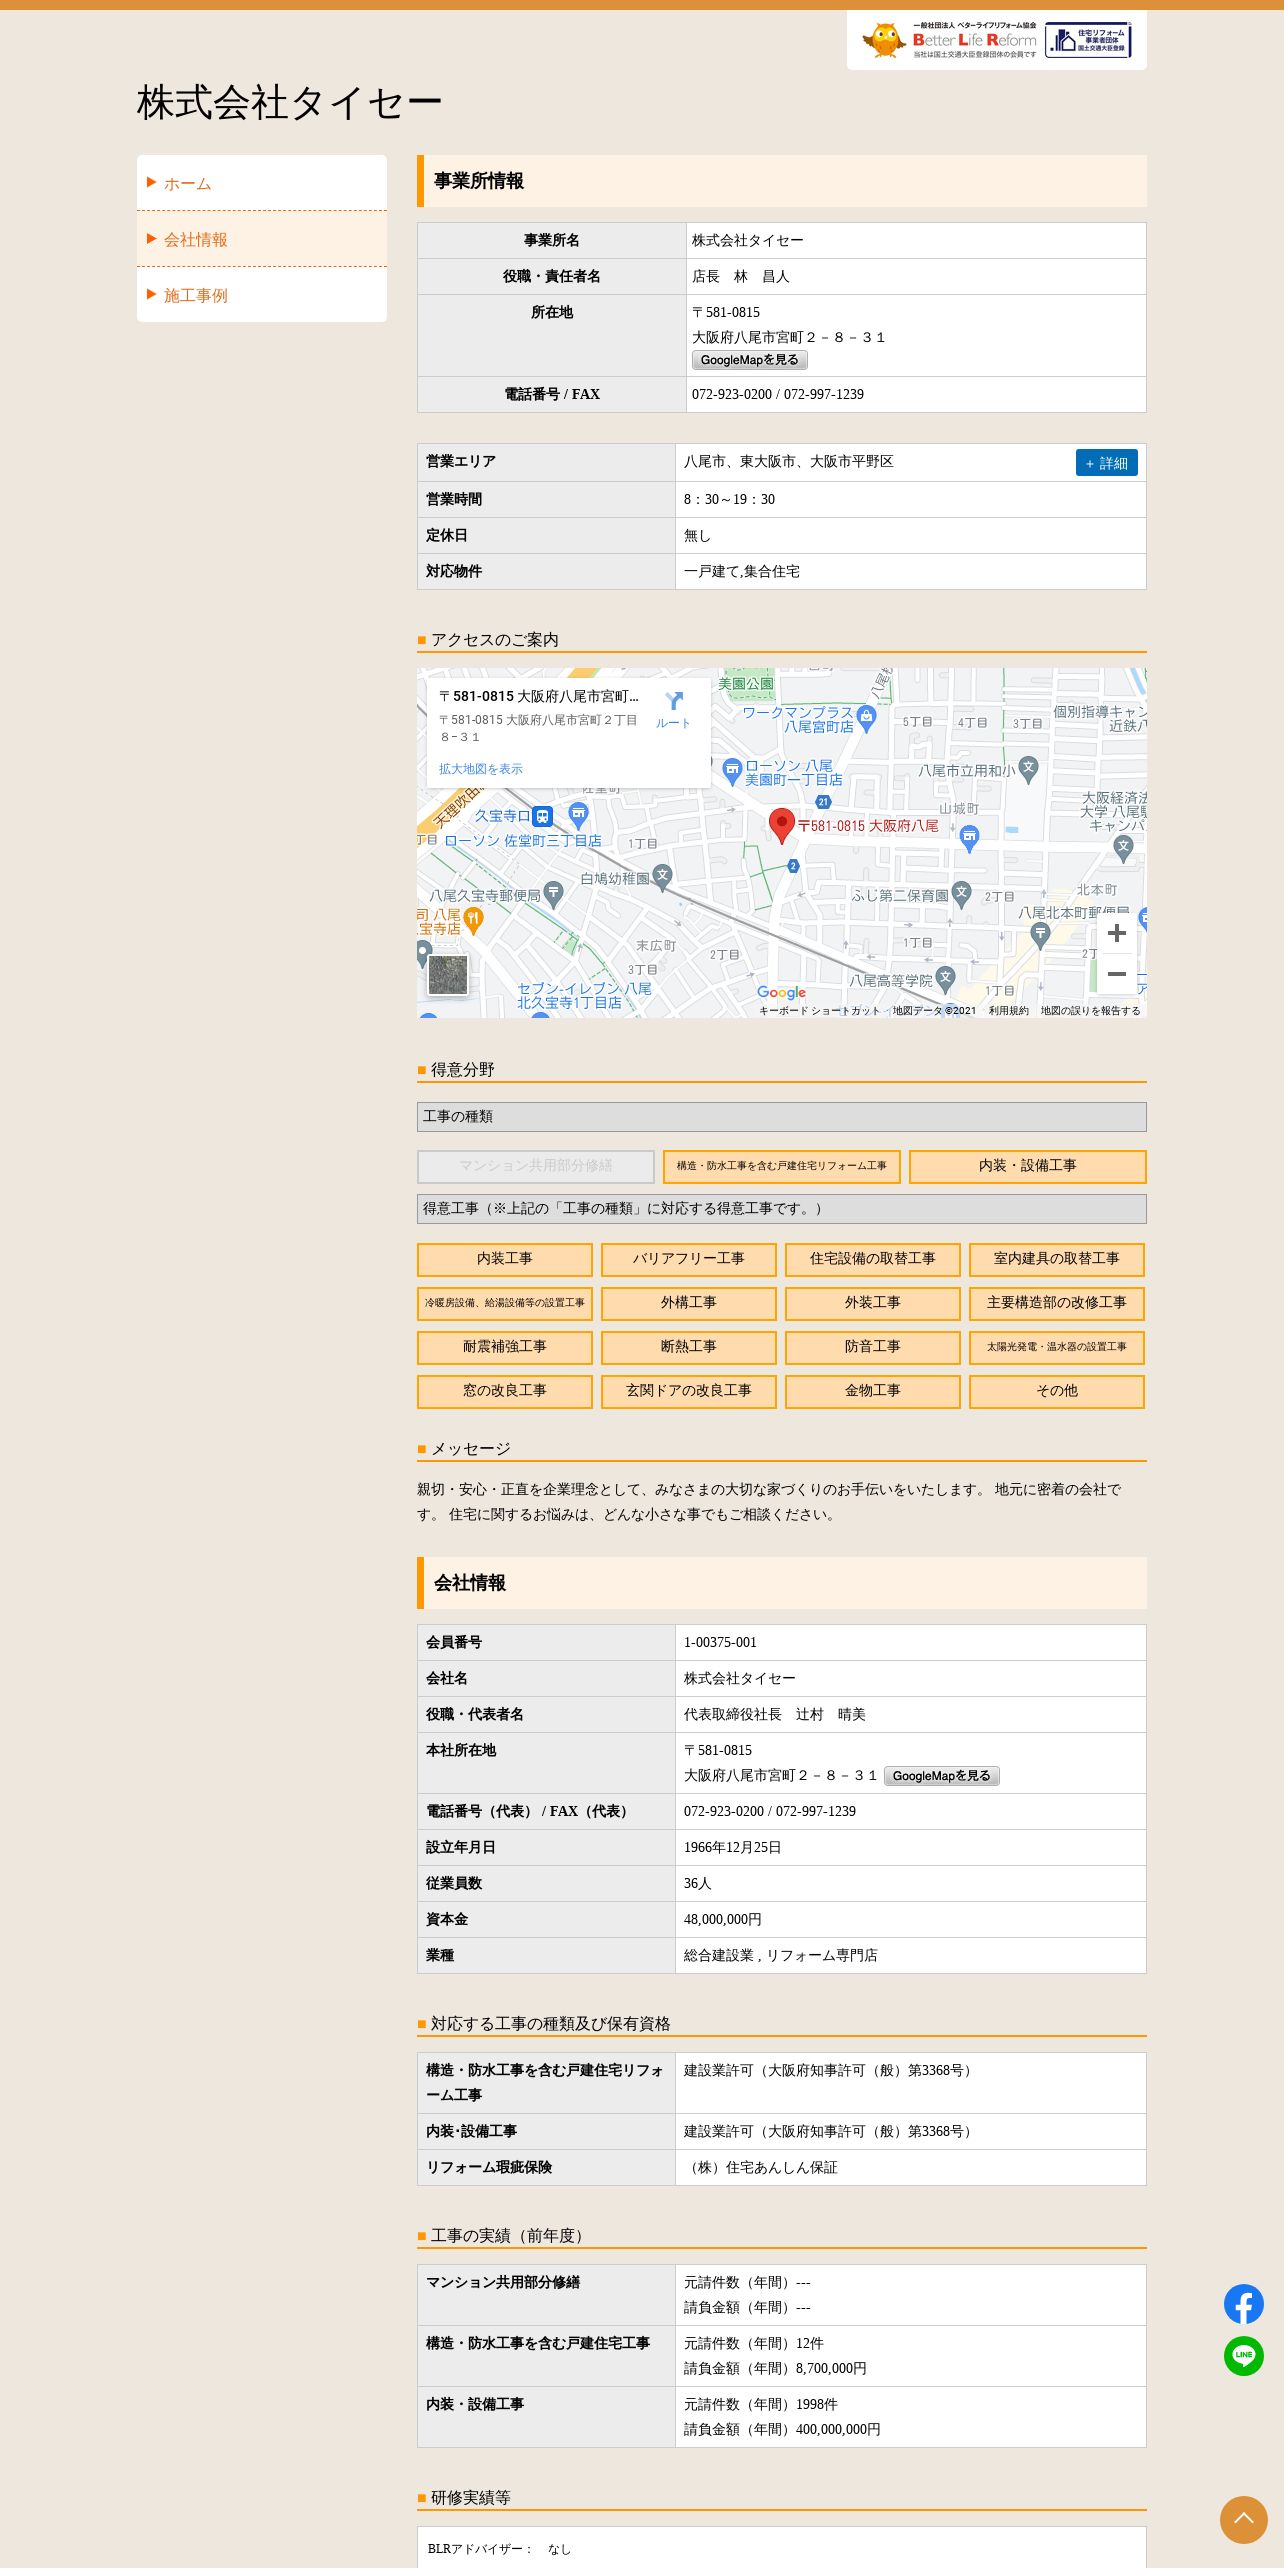Viewport: 1284px width, 2568px height.
Task: Click the 室内建具の取替工事 tag
Action: point(1057,1259)
